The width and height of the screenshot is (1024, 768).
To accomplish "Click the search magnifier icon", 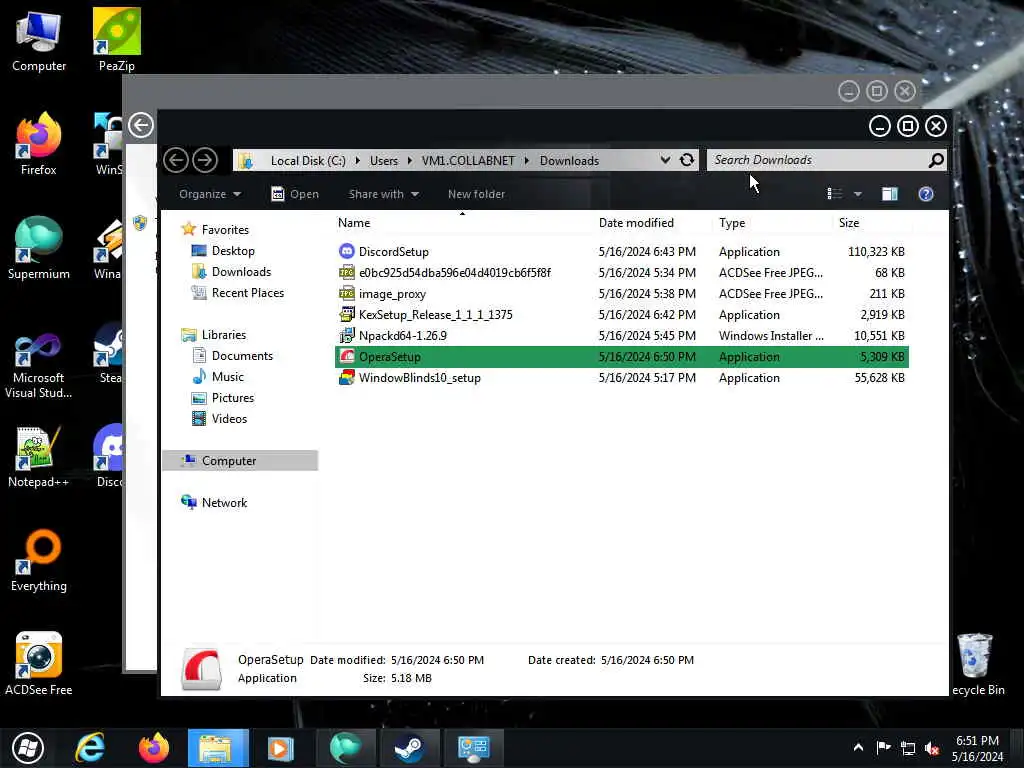I will click(936, 160).
